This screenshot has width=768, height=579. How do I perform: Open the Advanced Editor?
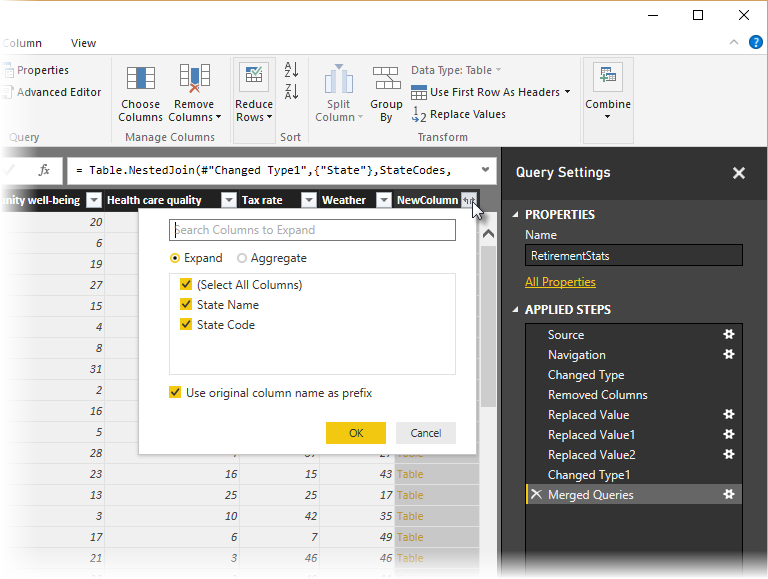point(52,92)
